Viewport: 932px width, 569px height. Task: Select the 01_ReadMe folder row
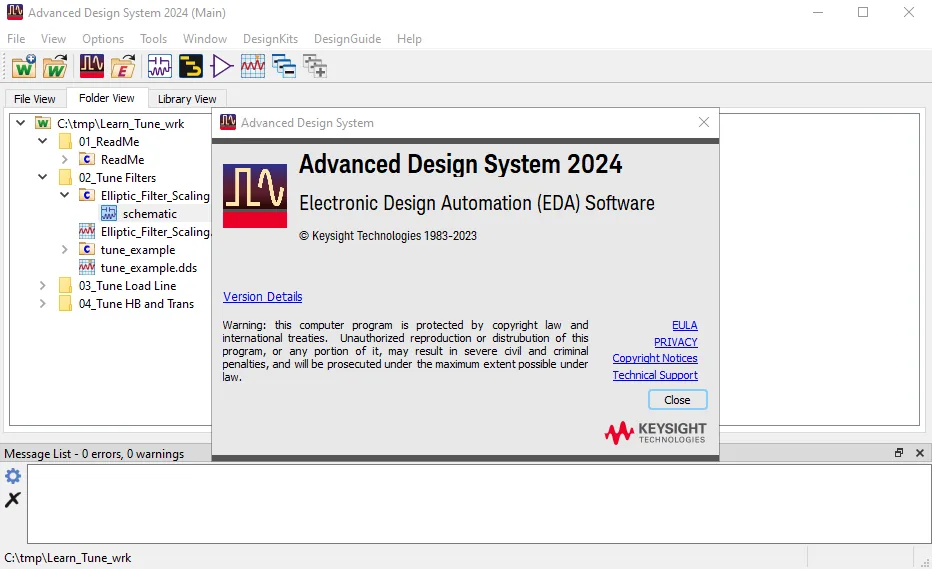[x=109, y=142]
